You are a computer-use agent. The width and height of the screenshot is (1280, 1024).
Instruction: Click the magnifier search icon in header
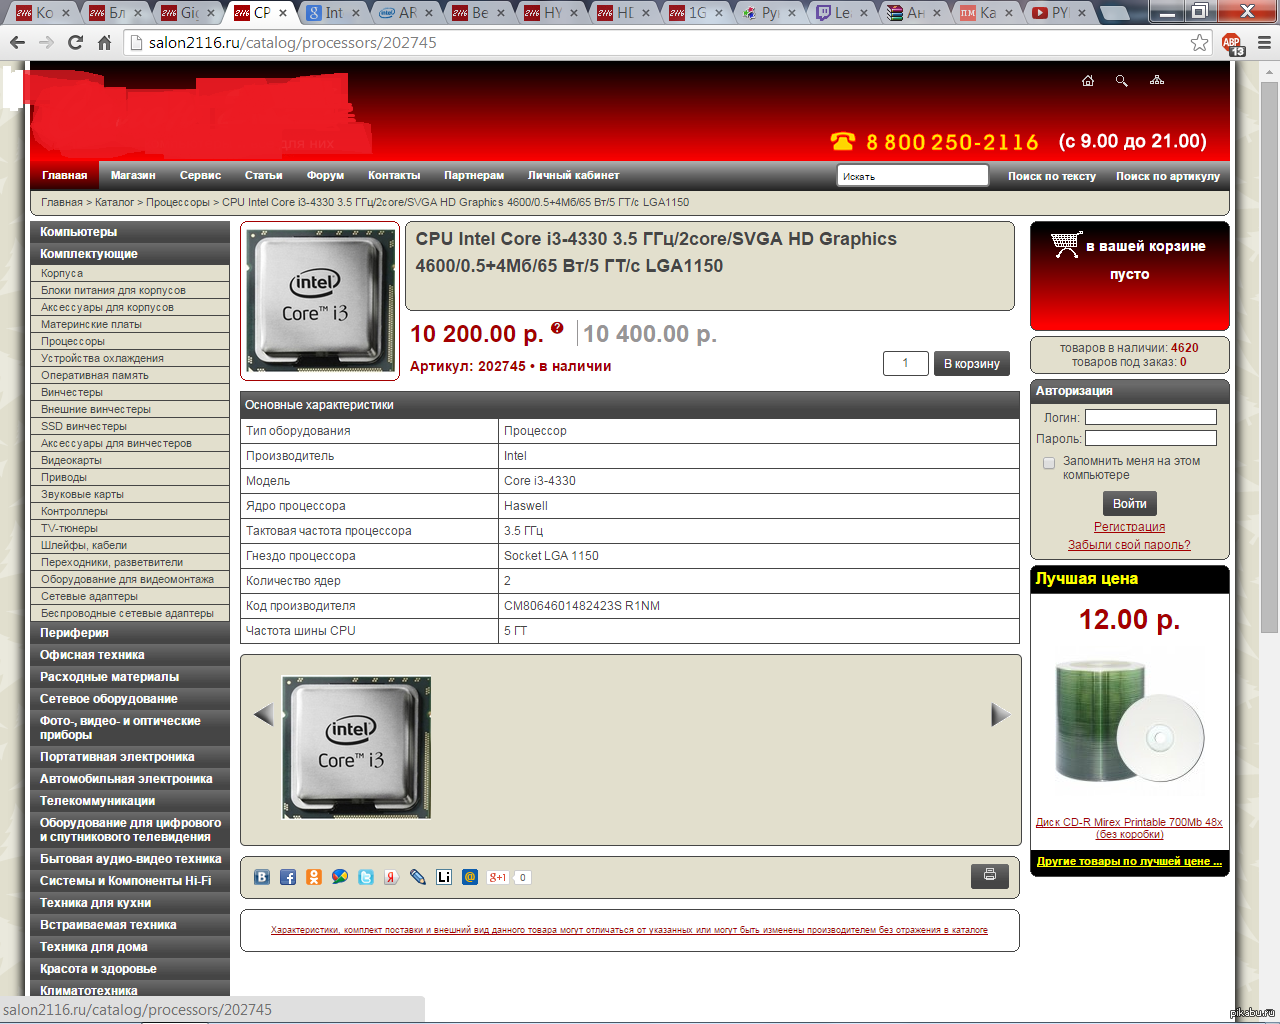tap(1122, 81)
